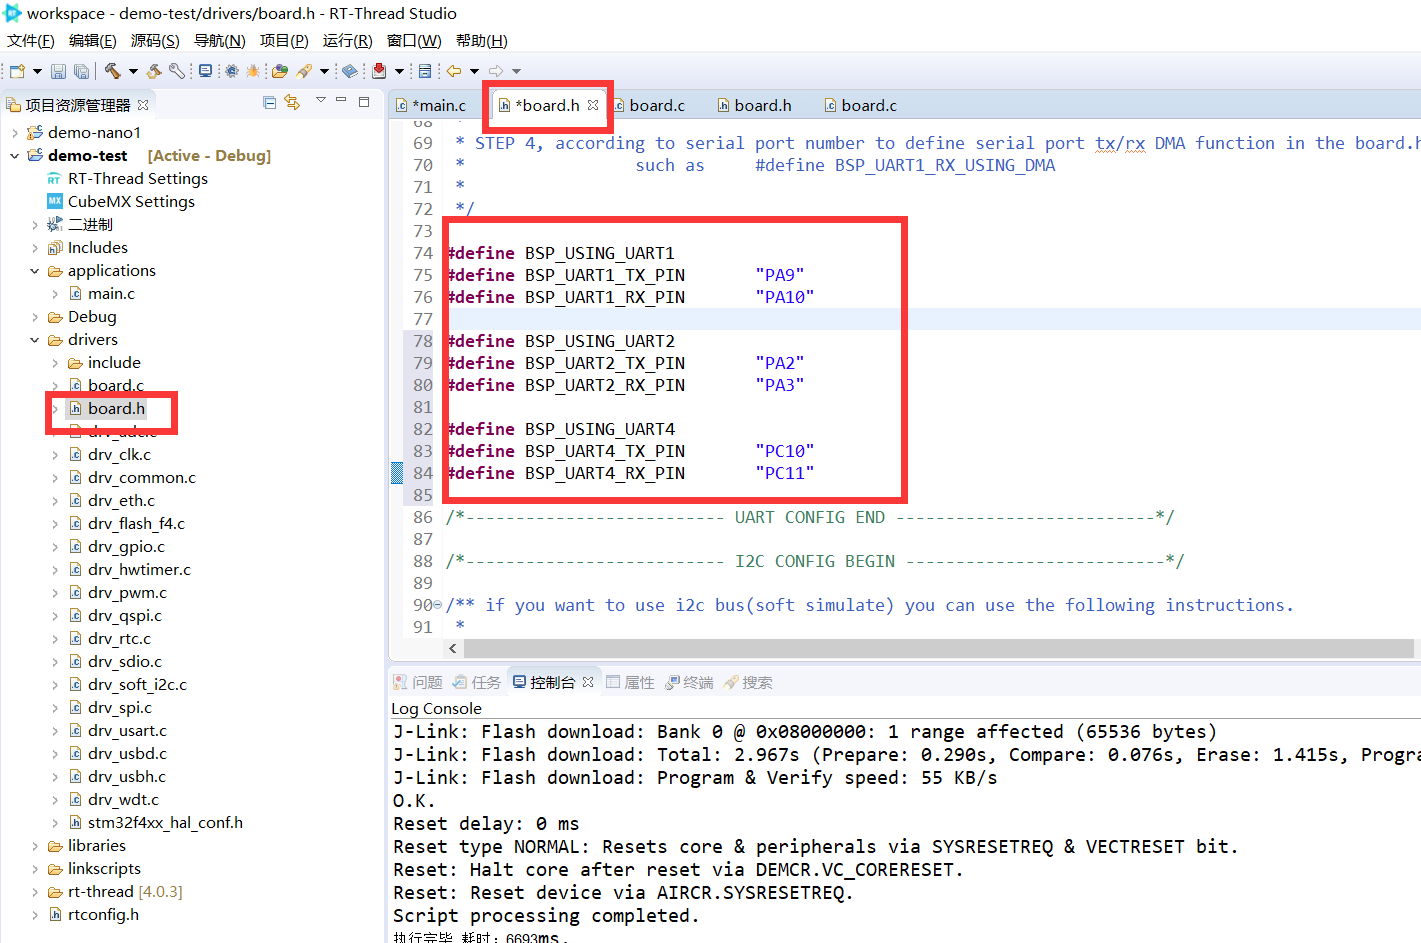
Task: Switch to the 属性 properties tab
Action: [630, 682]
